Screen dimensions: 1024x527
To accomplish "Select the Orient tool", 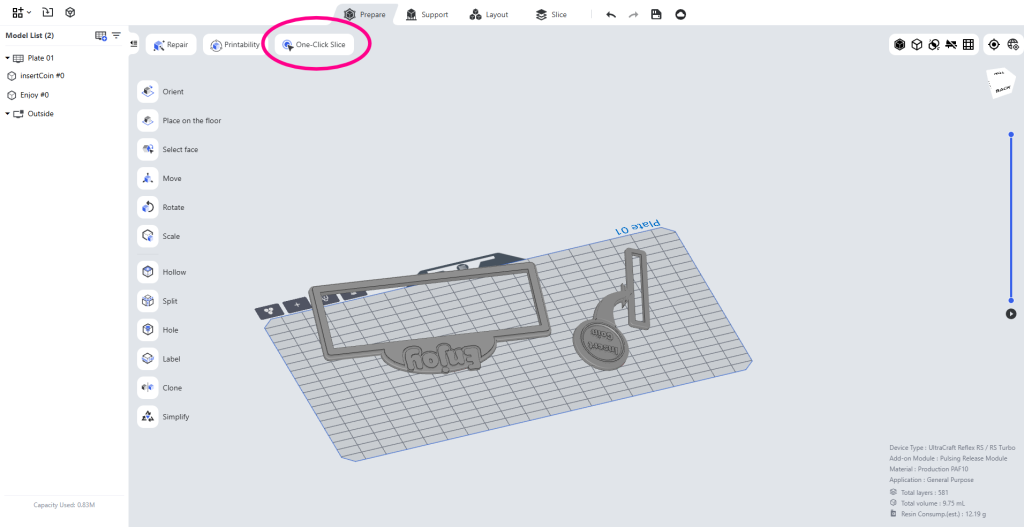I will (x=148, y=92).
